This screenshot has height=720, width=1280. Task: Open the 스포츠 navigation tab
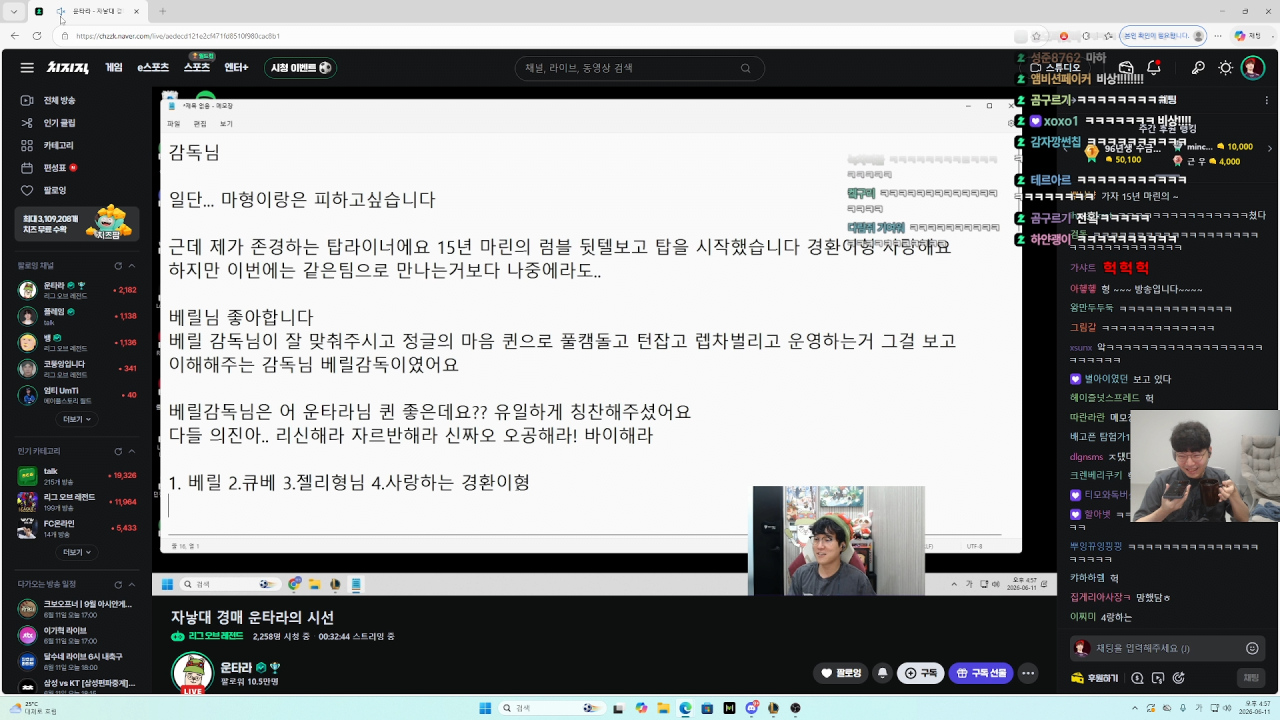point(197,68)
